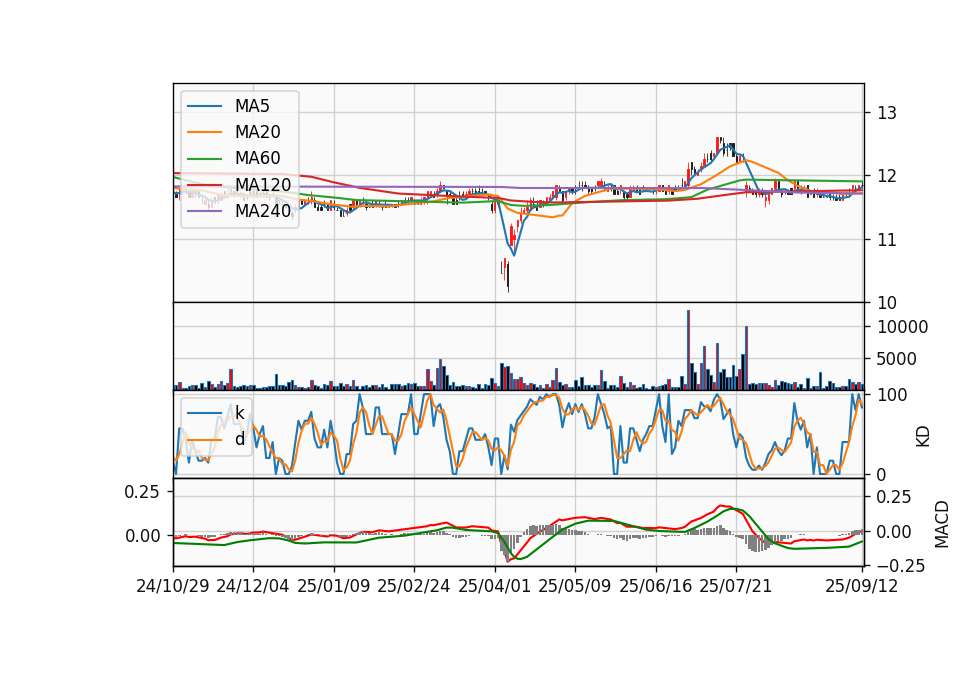Click the MA60 legend label
The image size is (960, 690).
(257, 159)
